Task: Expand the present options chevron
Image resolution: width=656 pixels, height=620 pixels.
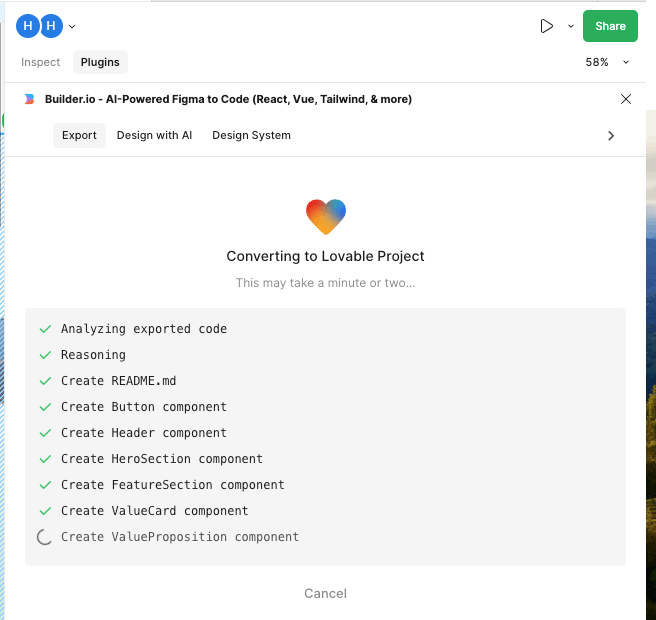Action: (x=571, y=27)
